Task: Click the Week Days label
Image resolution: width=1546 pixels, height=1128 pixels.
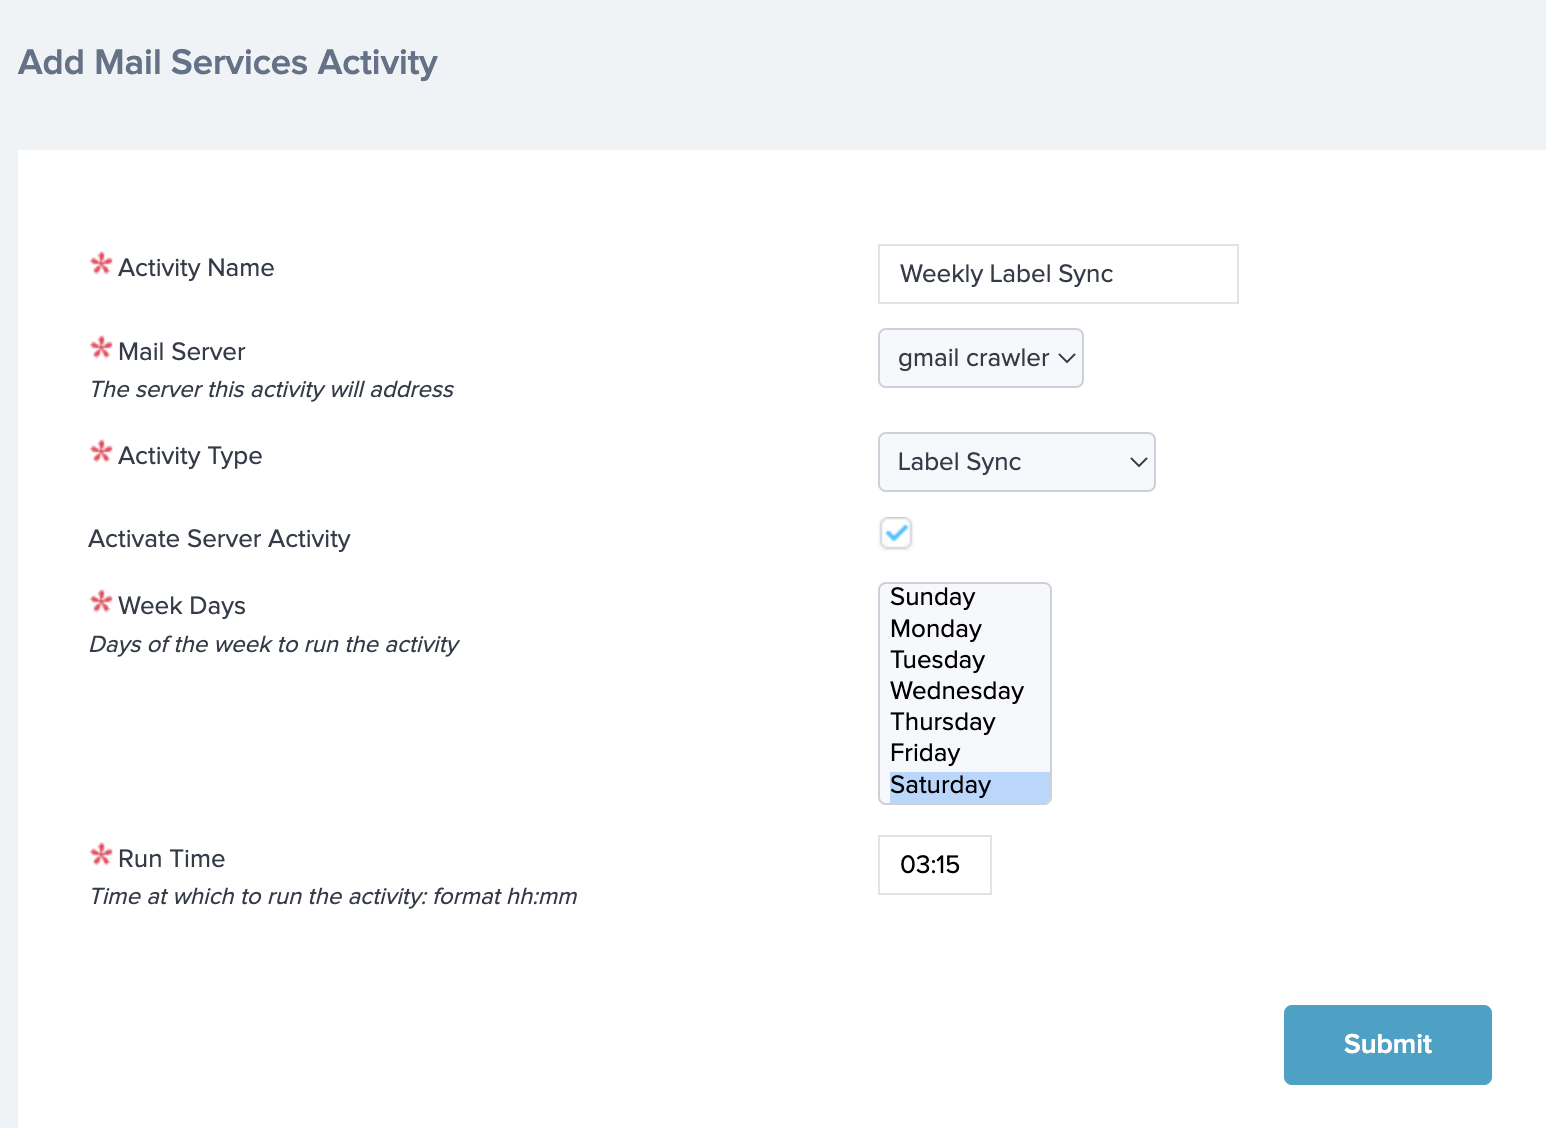Action: 182,606
